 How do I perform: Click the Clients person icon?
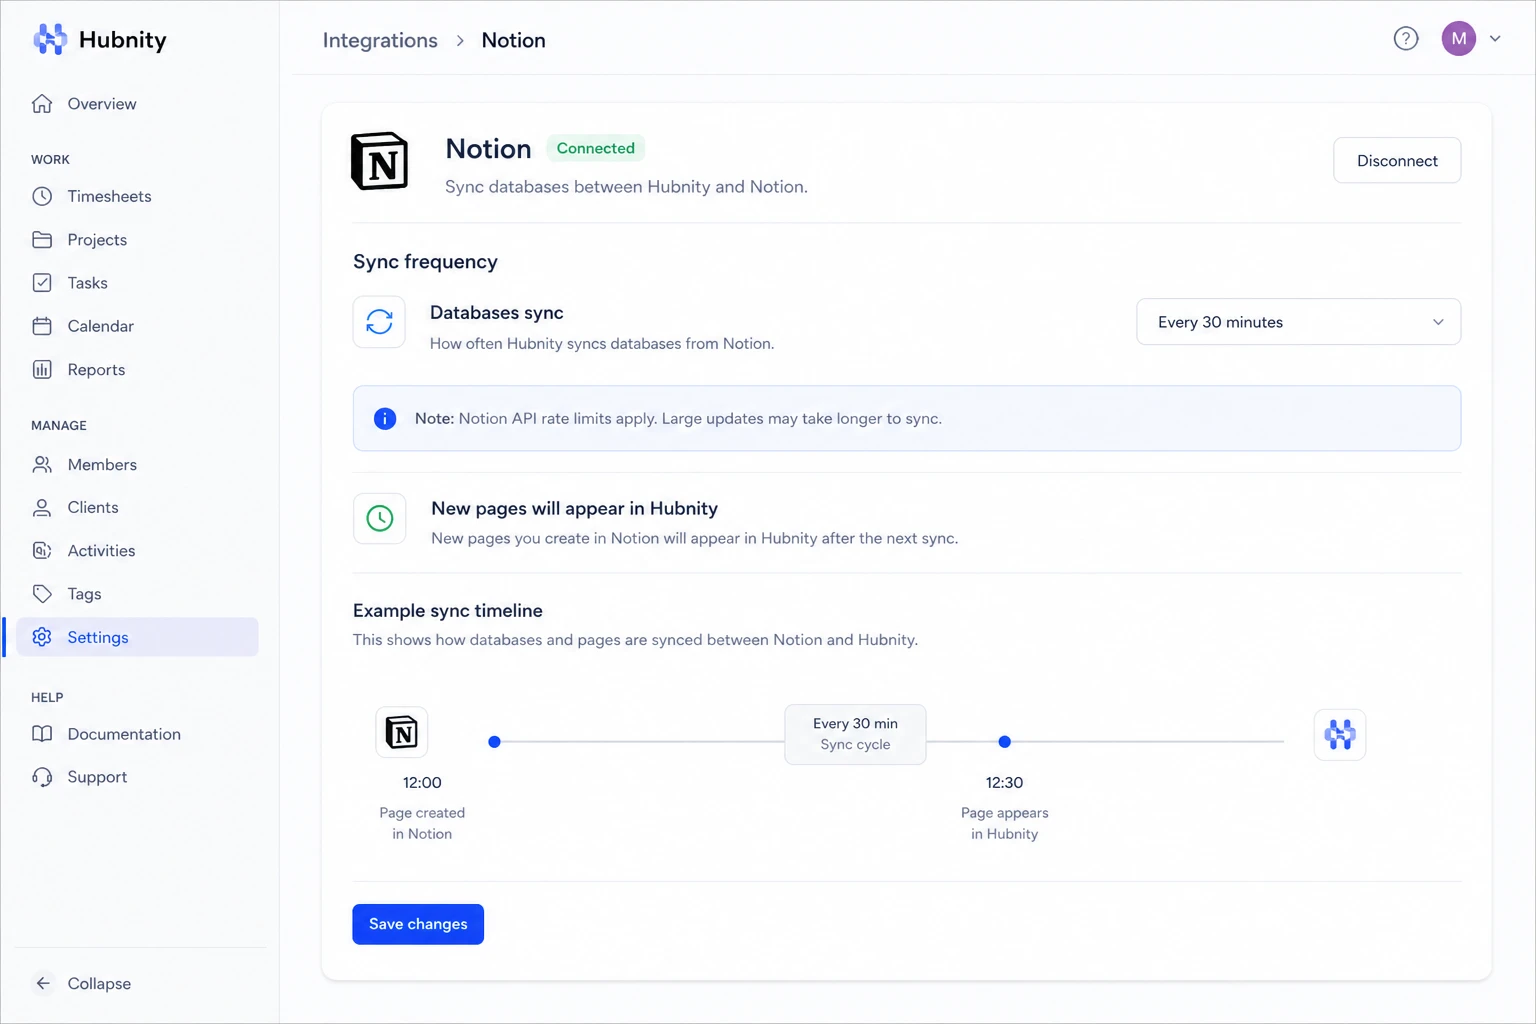(42, 508)
